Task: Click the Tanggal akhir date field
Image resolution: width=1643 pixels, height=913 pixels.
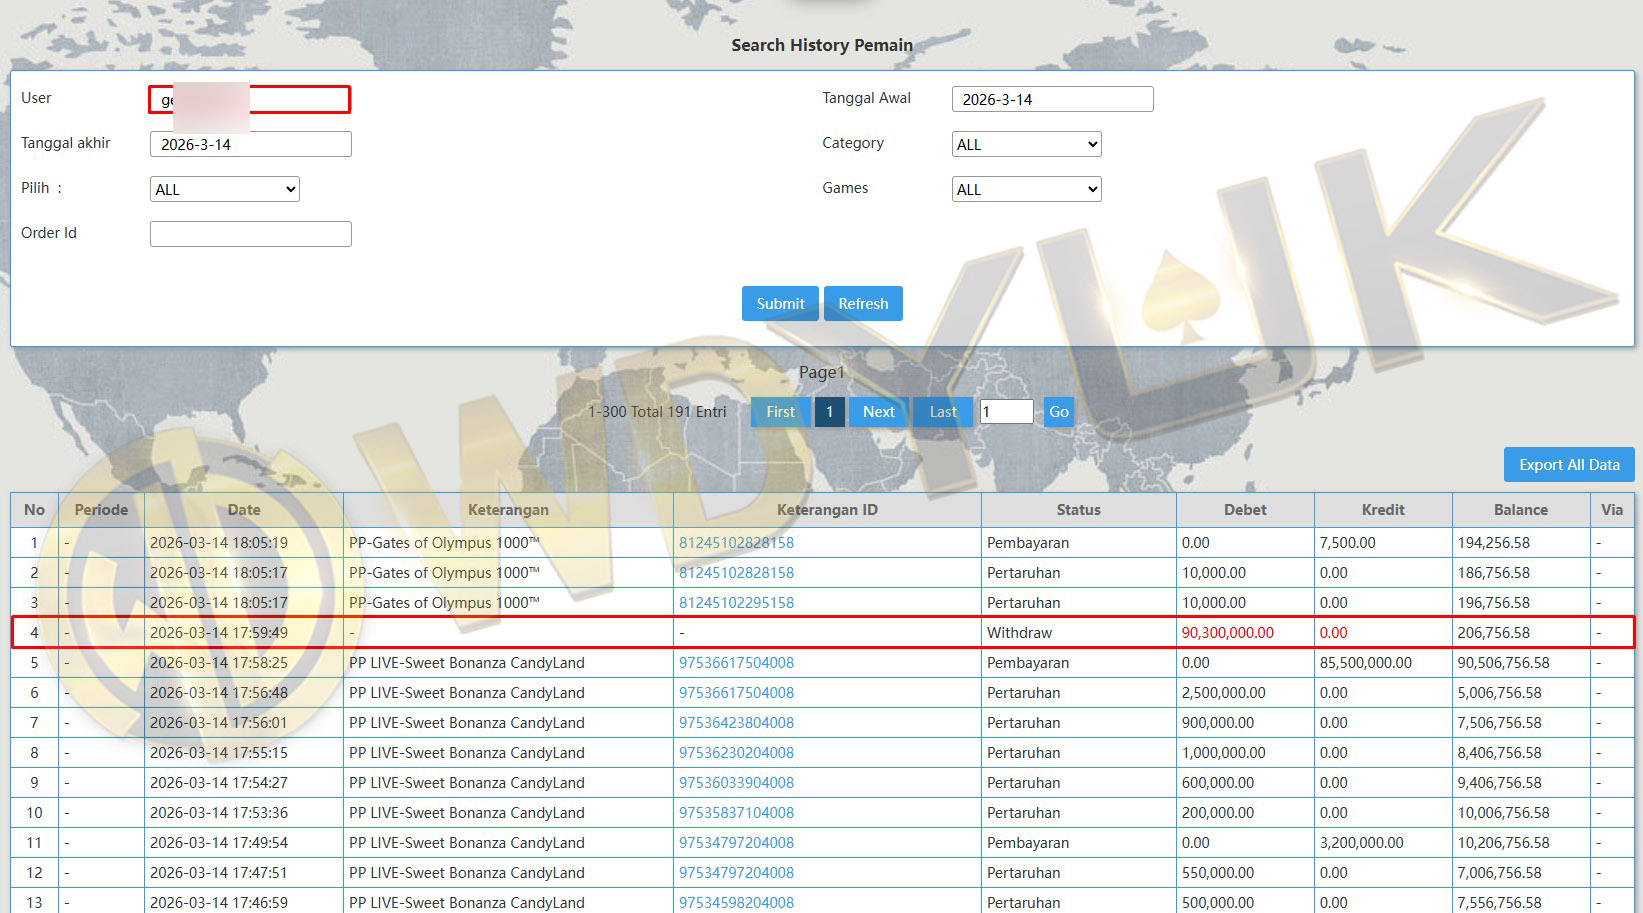Action: (x=250, y=144)
